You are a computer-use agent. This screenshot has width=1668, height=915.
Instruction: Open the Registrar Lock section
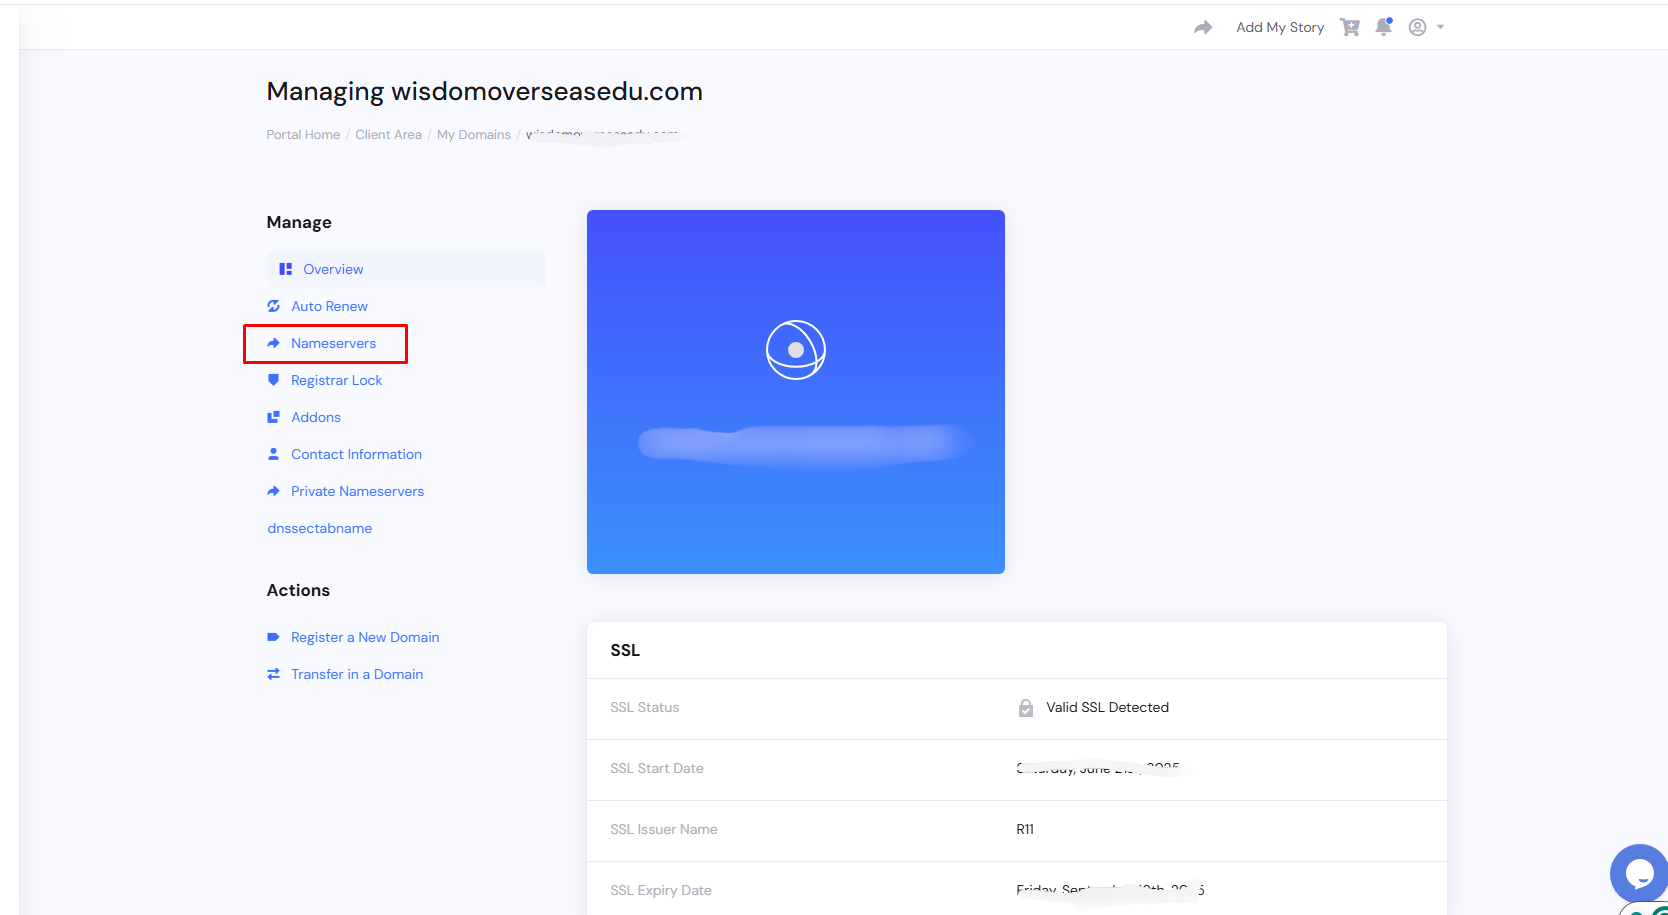(x=336, y=380)
